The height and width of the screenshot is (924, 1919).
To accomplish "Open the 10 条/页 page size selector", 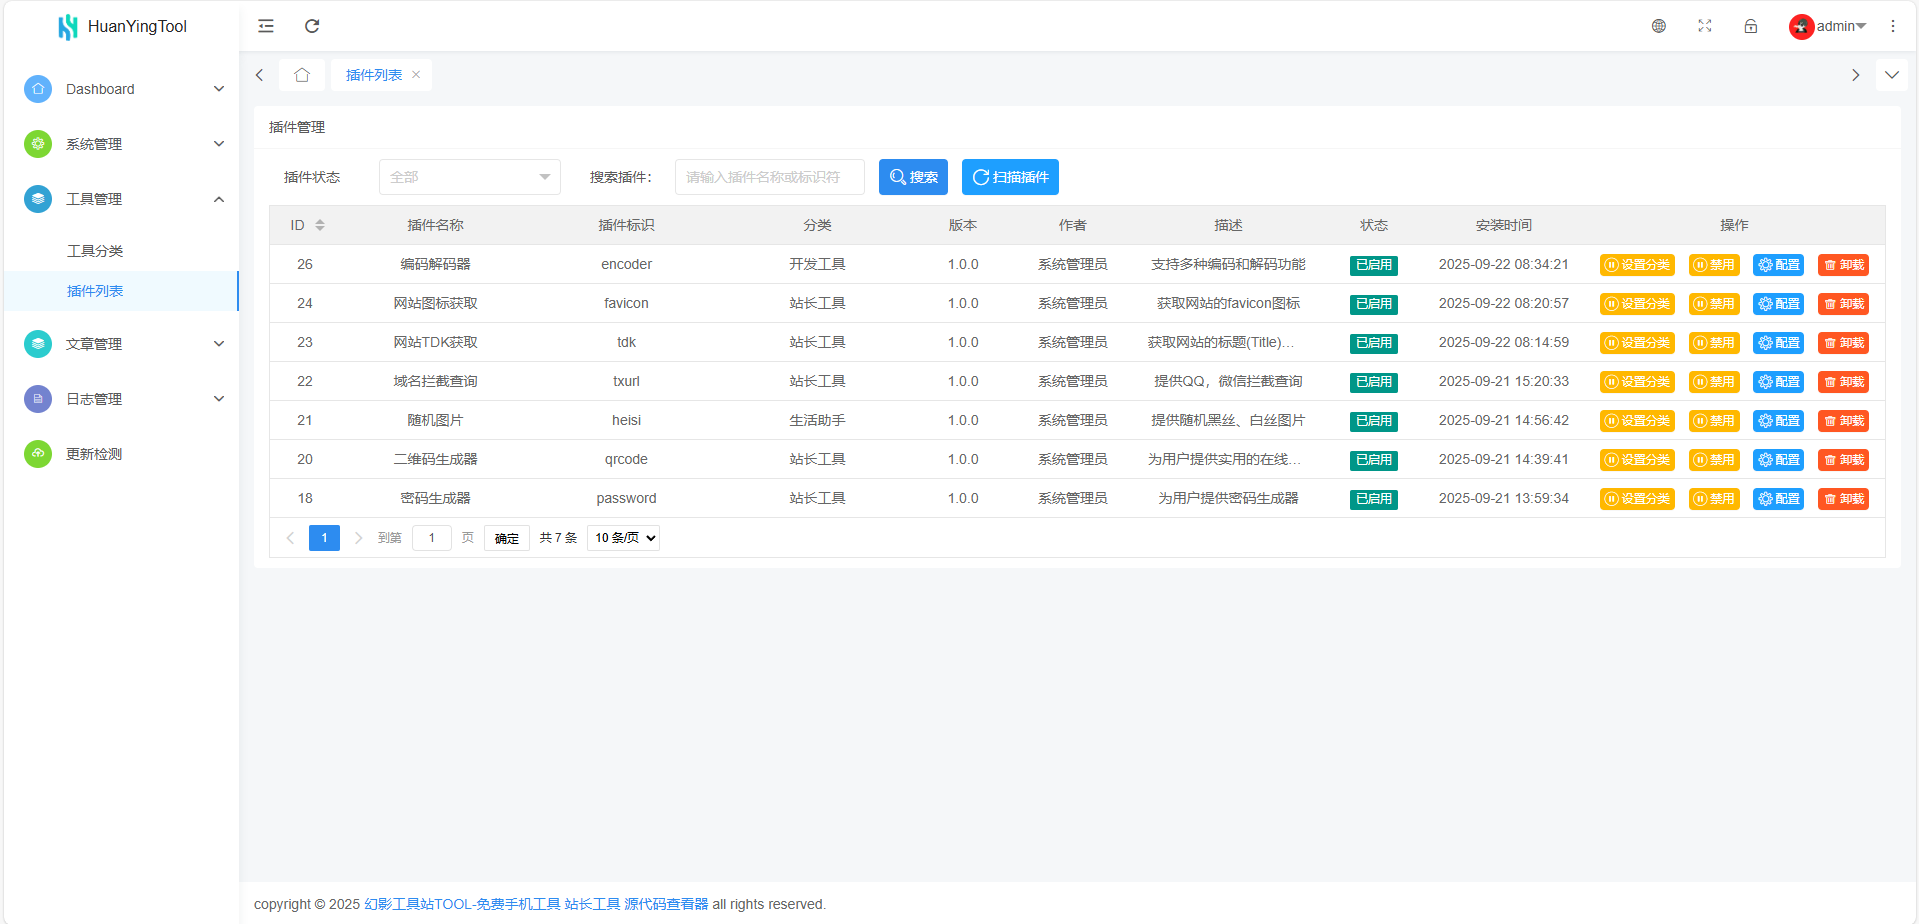I will click(x=623, y=538).
